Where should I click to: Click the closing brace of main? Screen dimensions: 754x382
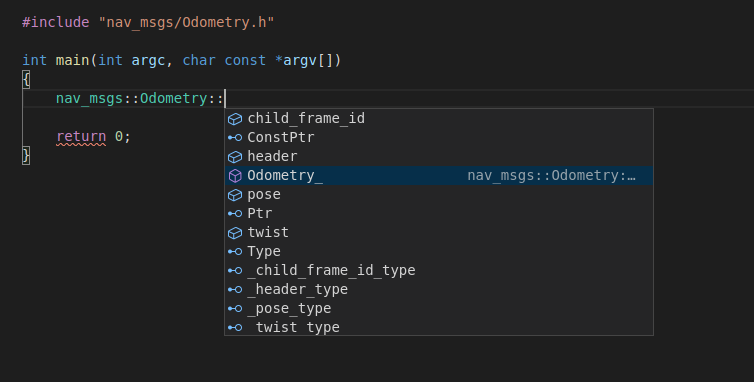click(x=26, y=155)
